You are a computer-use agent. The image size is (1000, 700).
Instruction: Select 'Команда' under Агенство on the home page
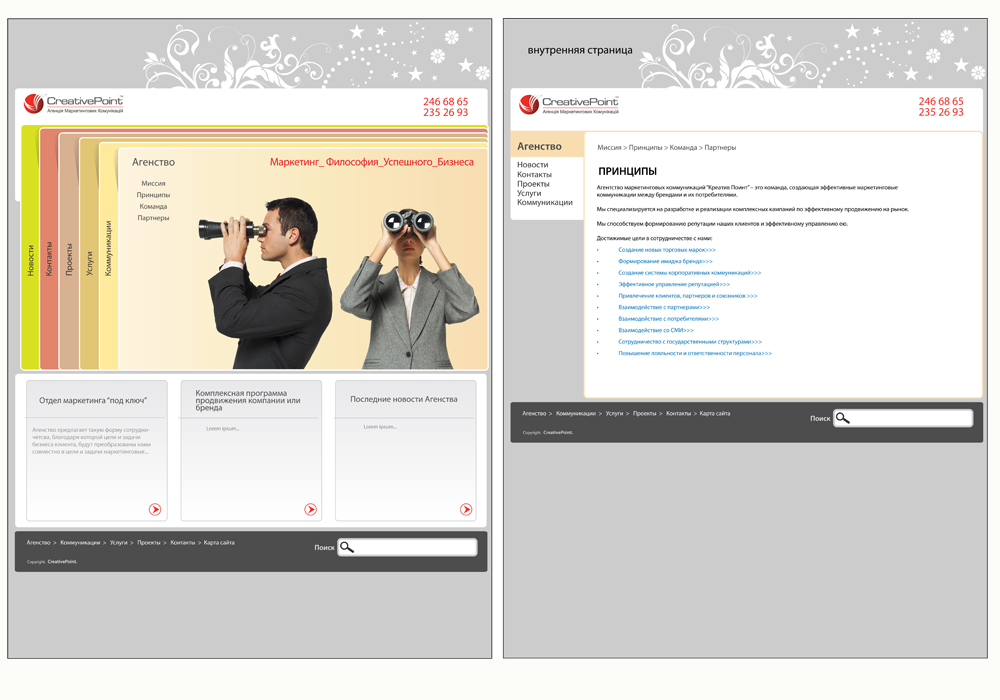(153, 206)
